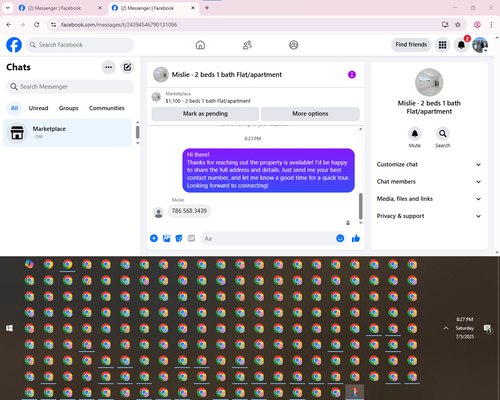The width and height of the screenshot is (500, 400).
Task: Open more actions plus icon in composer
Action: tap(154, 238)
